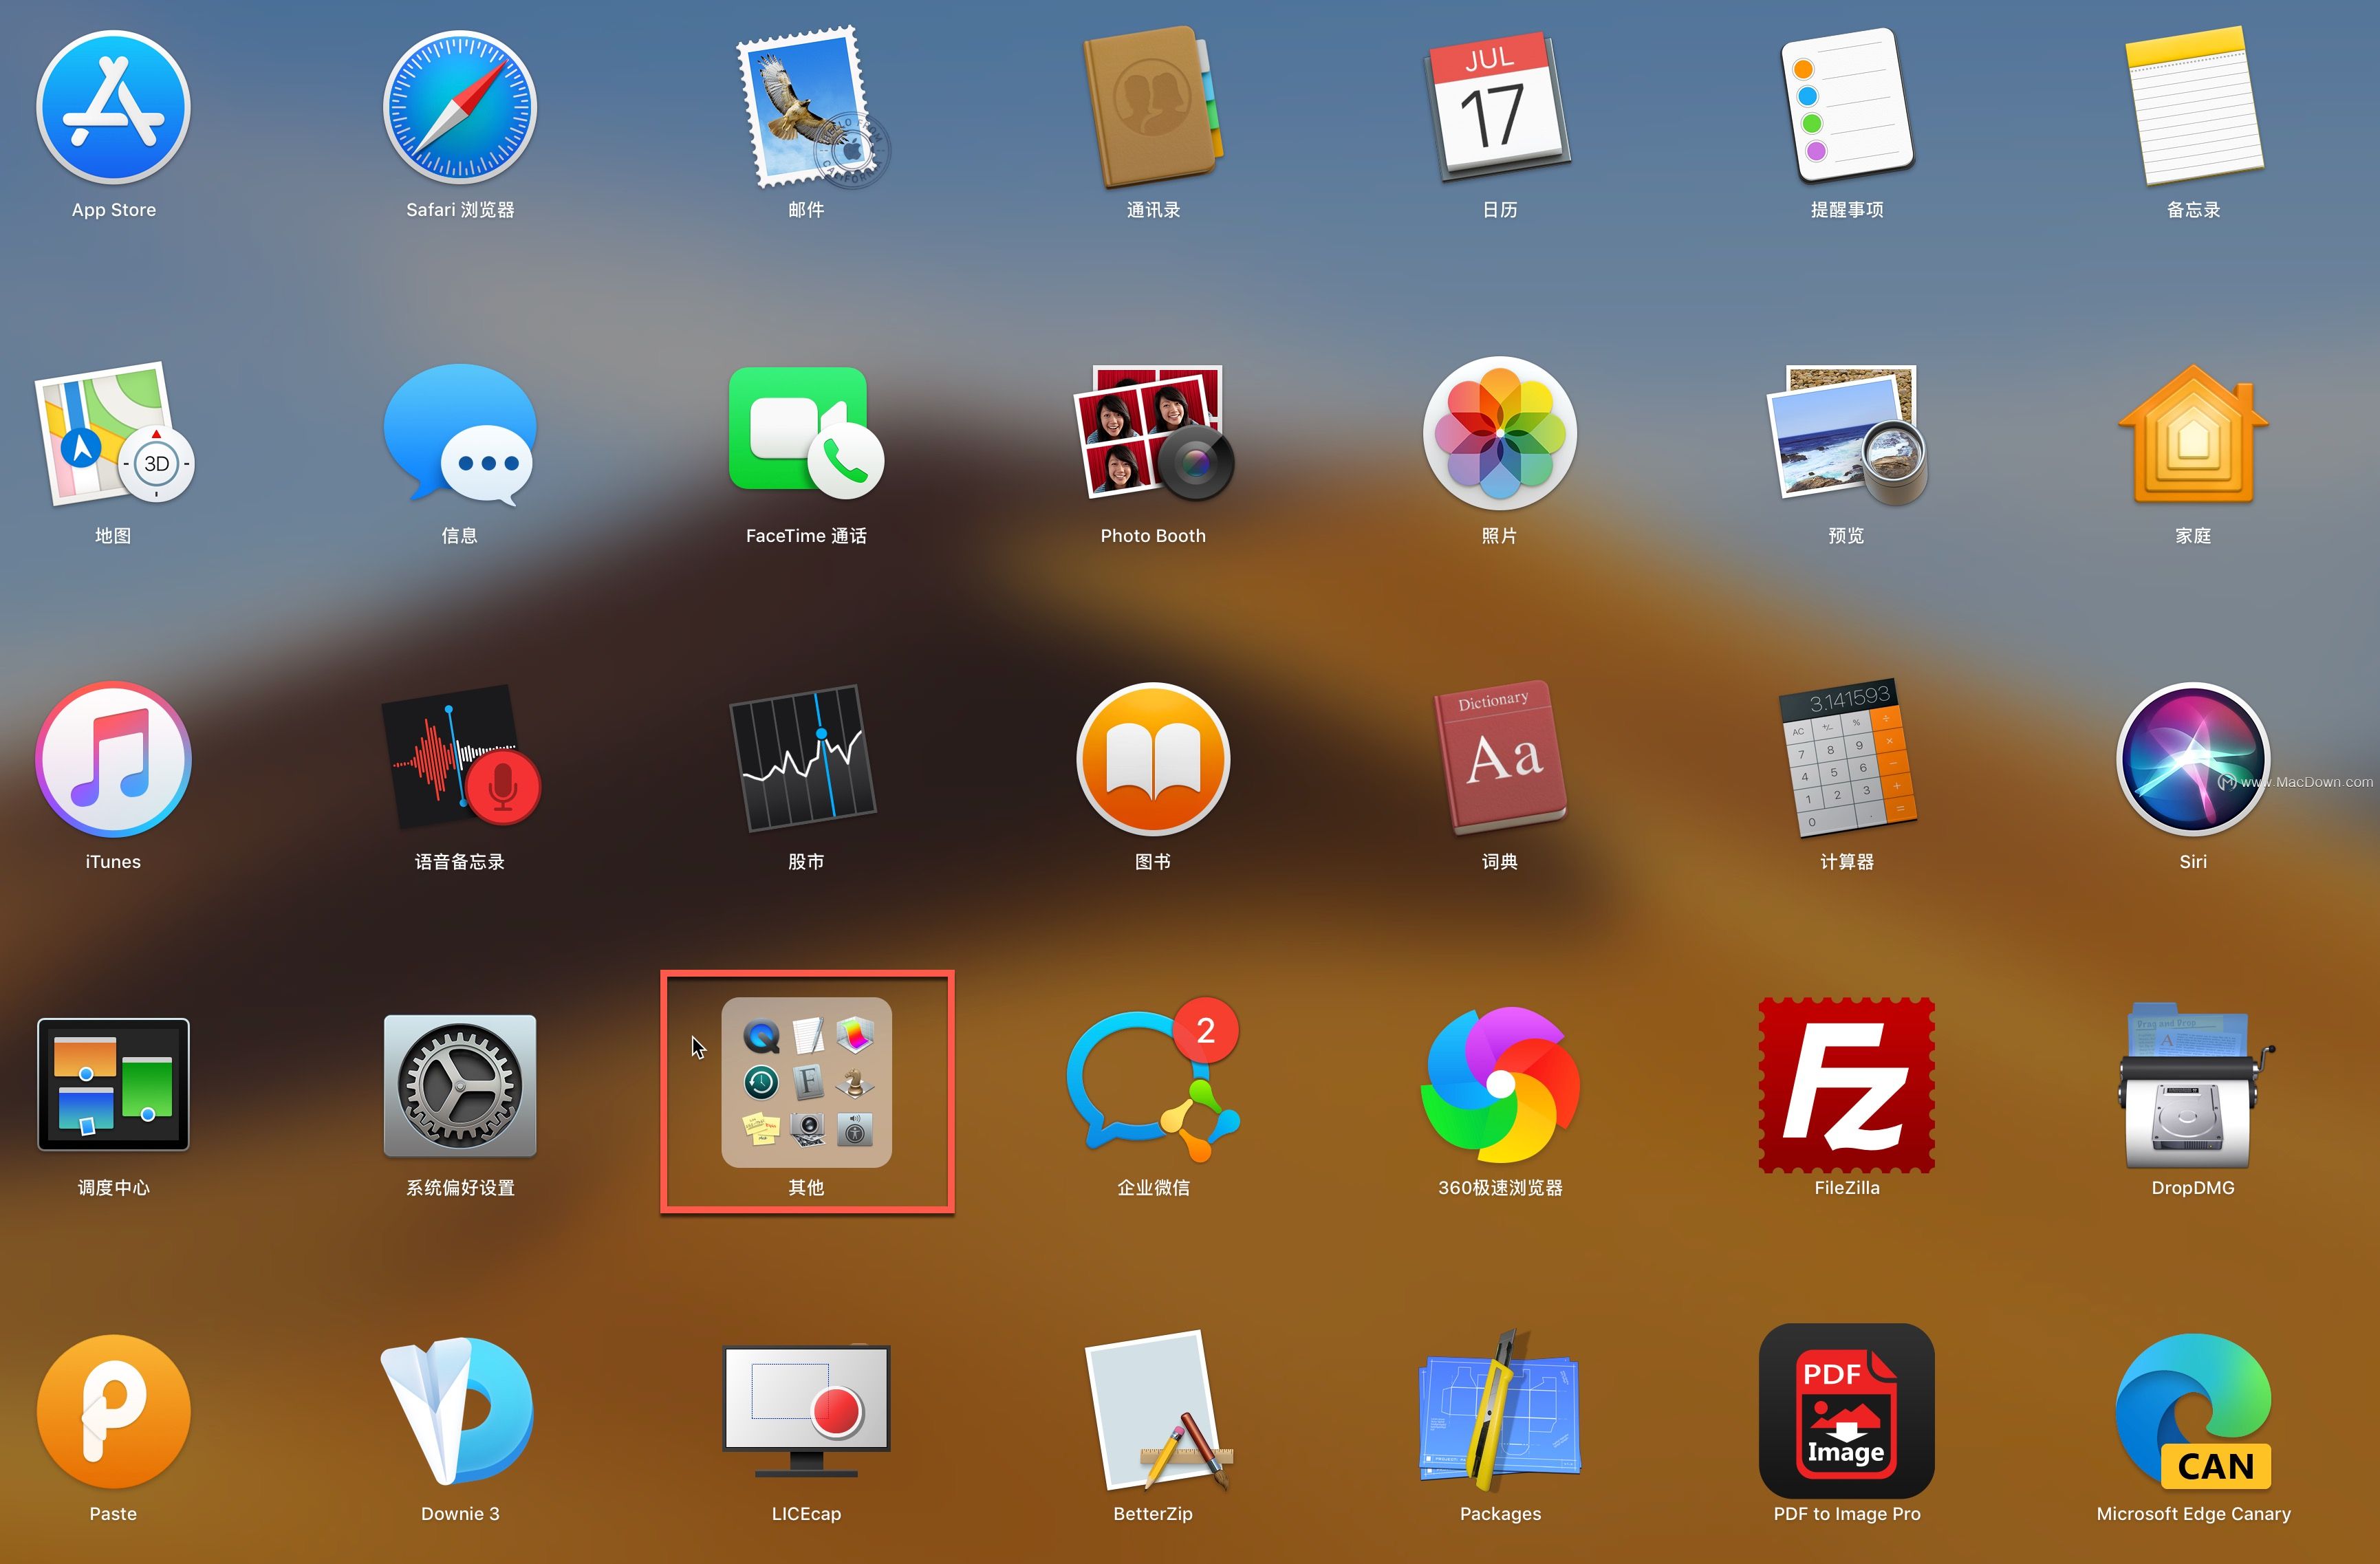Open PDF to Image Pro
Image resolution: width=2380 pixels, height=1564 pixels.
coord(1846,1411)
